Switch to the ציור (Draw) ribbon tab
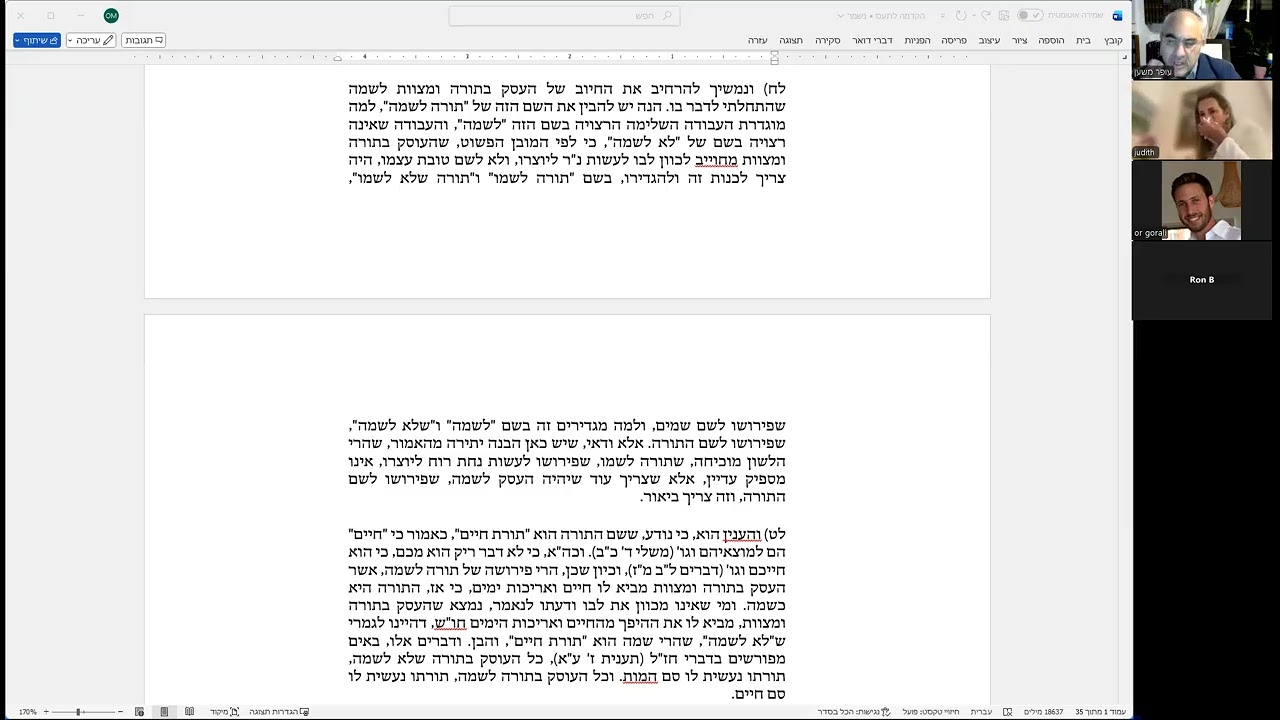 click(1019, 40)
